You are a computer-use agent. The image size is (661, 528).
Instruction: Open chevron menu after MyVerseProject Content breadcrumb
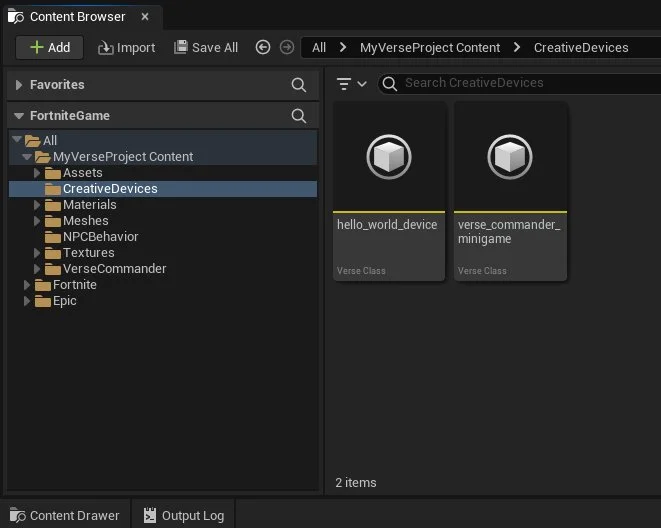pyautogui.click(x=517, y=47)
